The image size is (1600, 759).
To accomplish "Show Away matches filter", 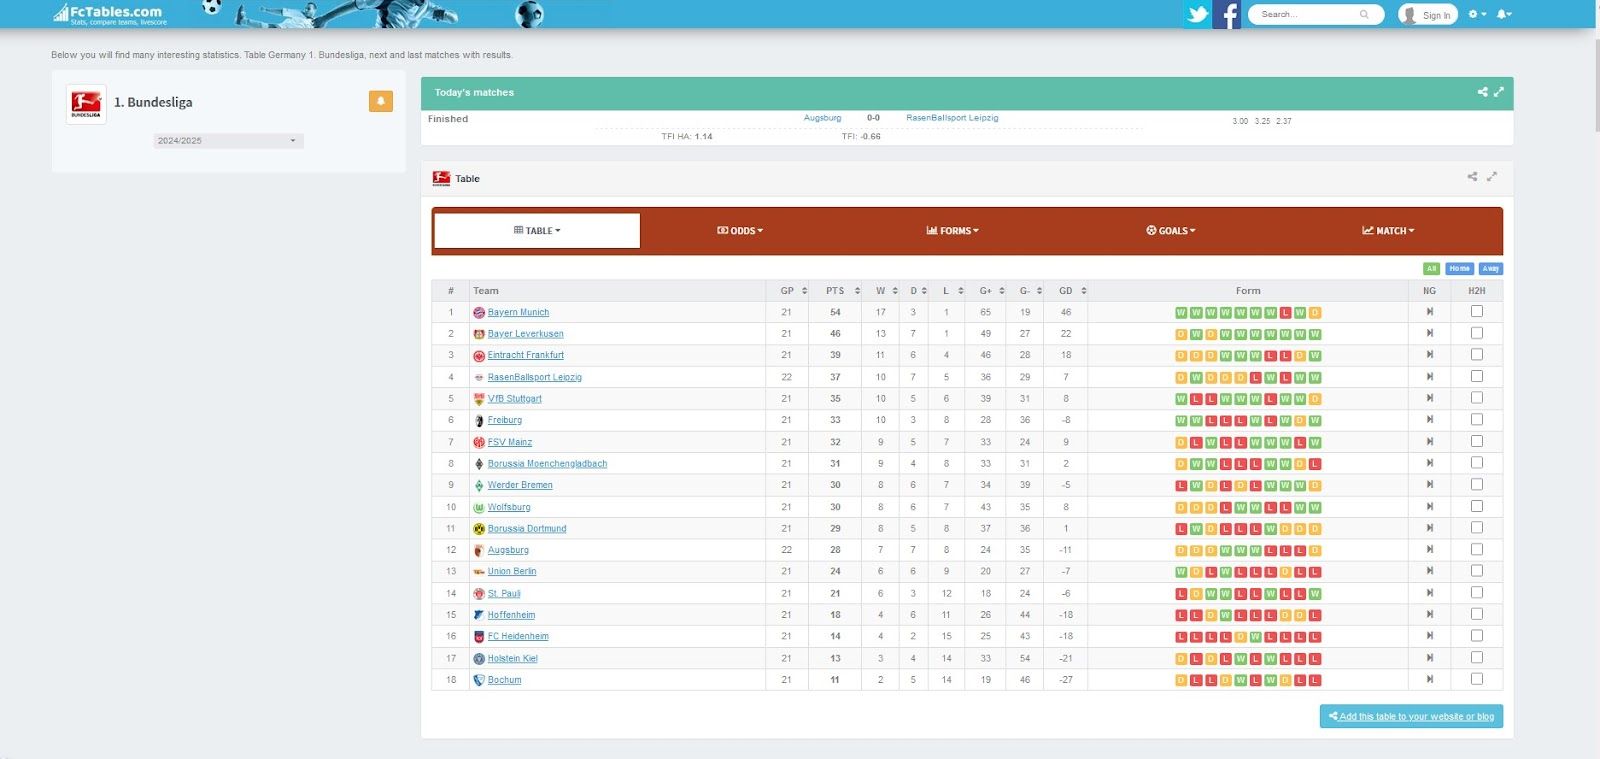I will pos(1491,268).
